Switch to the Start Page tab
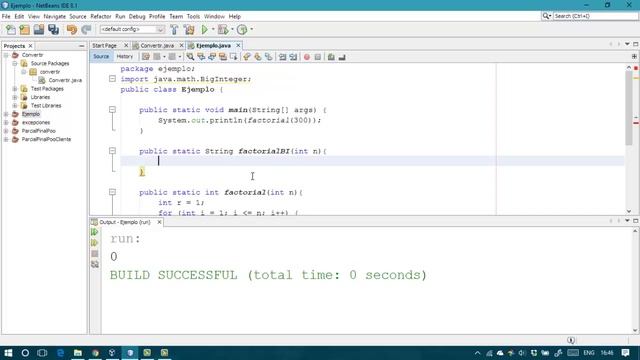Image resolution: width=640 pixels, height=360 pixels. [x=104, y=46]
